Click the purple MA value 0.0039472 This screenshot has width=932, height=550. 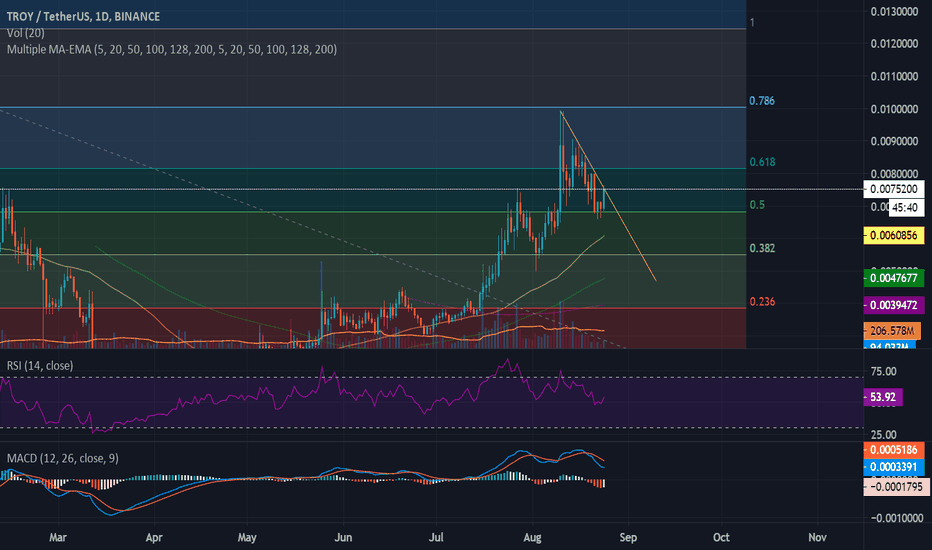[894, 305]
